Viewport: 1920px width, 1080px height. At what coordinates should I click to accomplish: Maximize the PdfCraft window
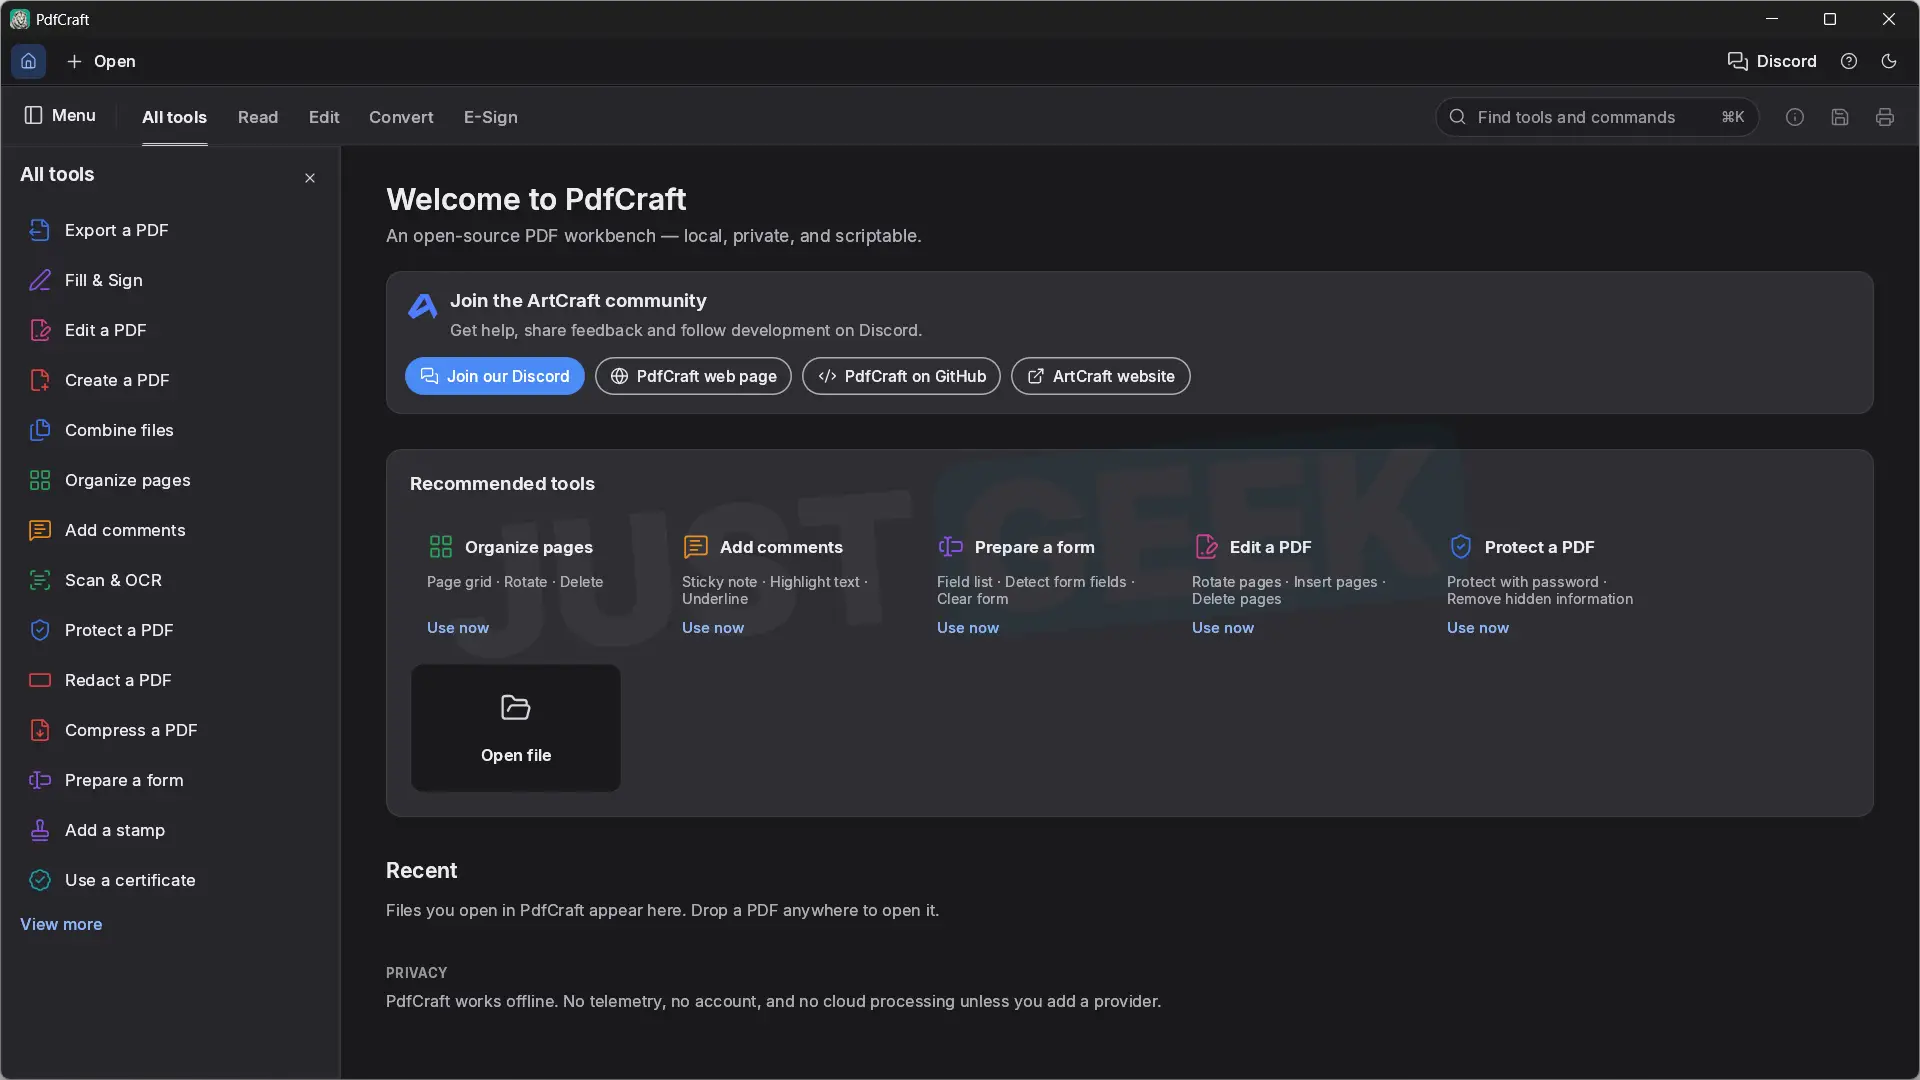[x=1830, y=19]
